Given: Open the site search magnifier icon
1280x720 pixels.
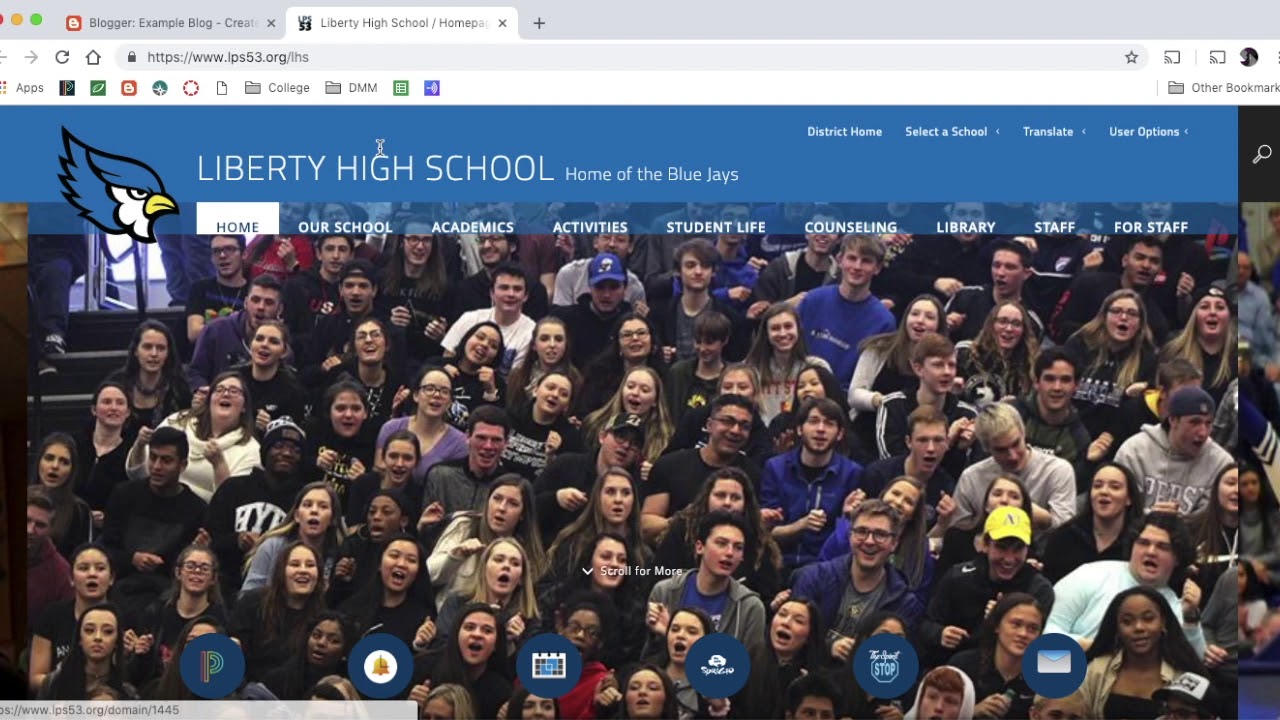Looking at the screenshot, I should coord(1262,154).
